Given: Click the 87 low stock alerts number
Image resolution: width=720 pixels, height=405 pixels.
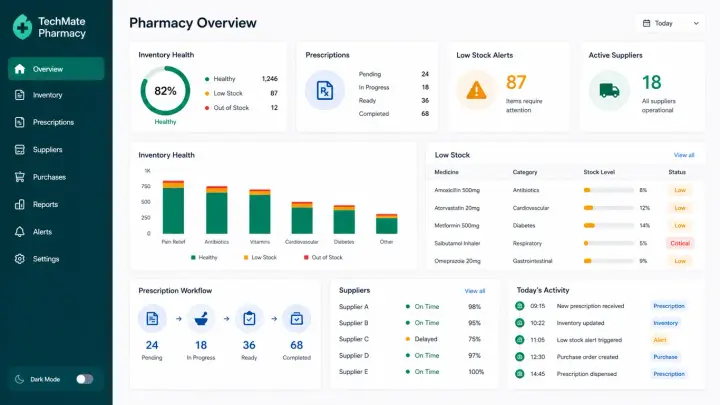Looking at the screenshot, I should [516, 83].
